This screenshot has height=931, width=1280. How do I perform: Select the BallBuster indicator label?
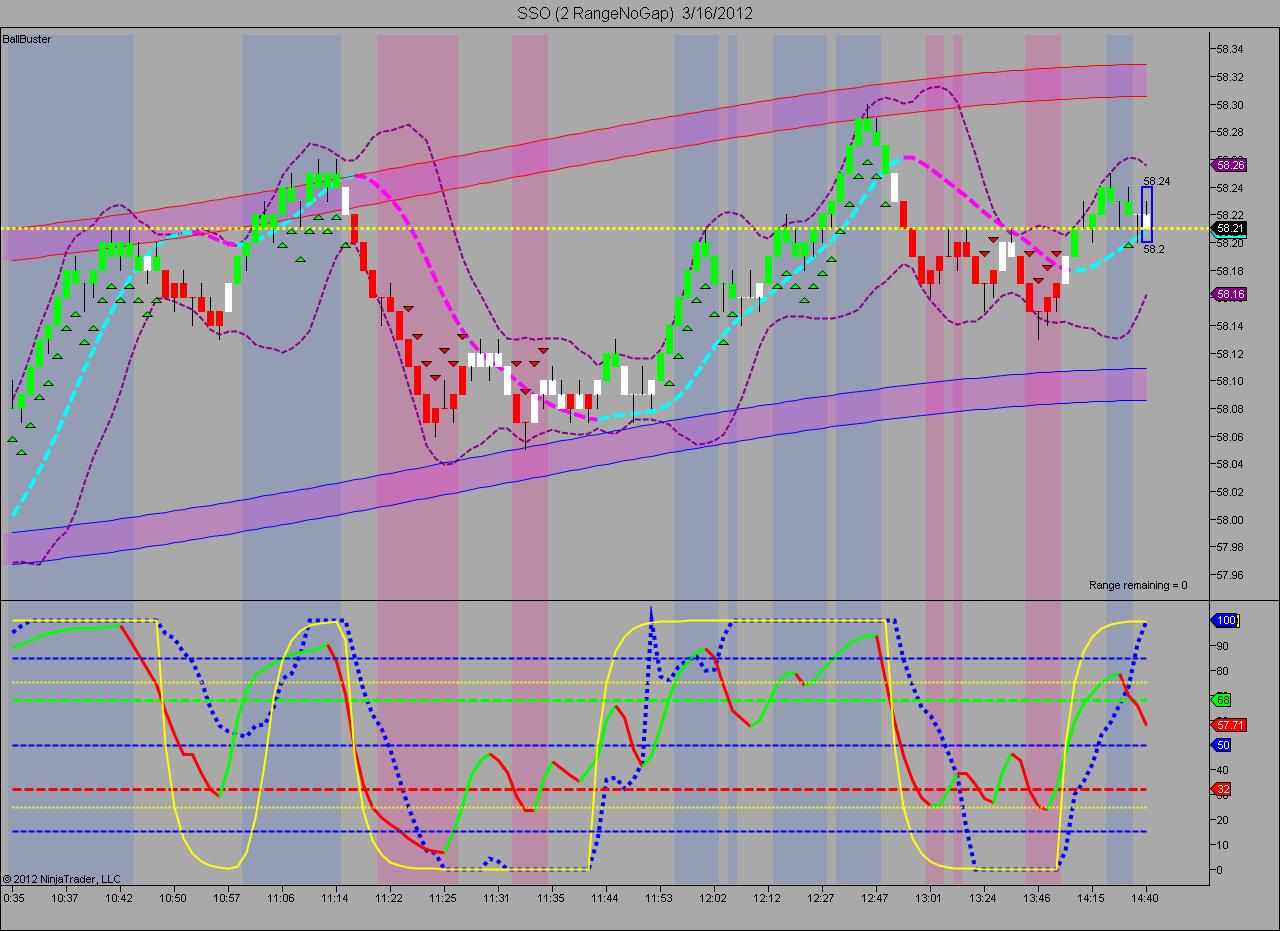27,39
